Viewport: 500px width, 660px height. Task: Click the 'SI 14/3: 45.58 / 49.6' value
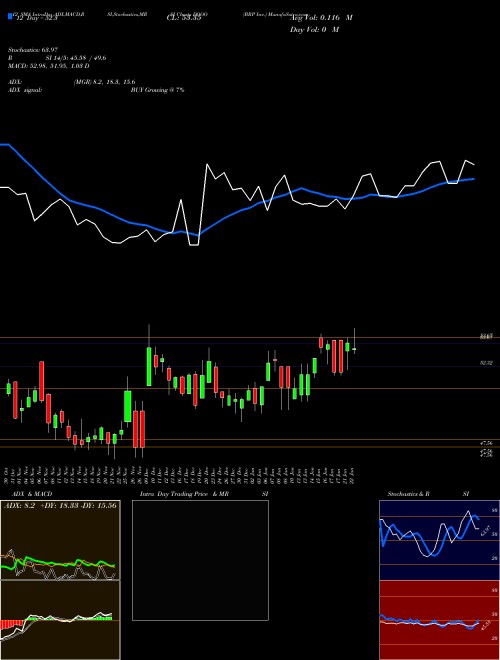76,58
